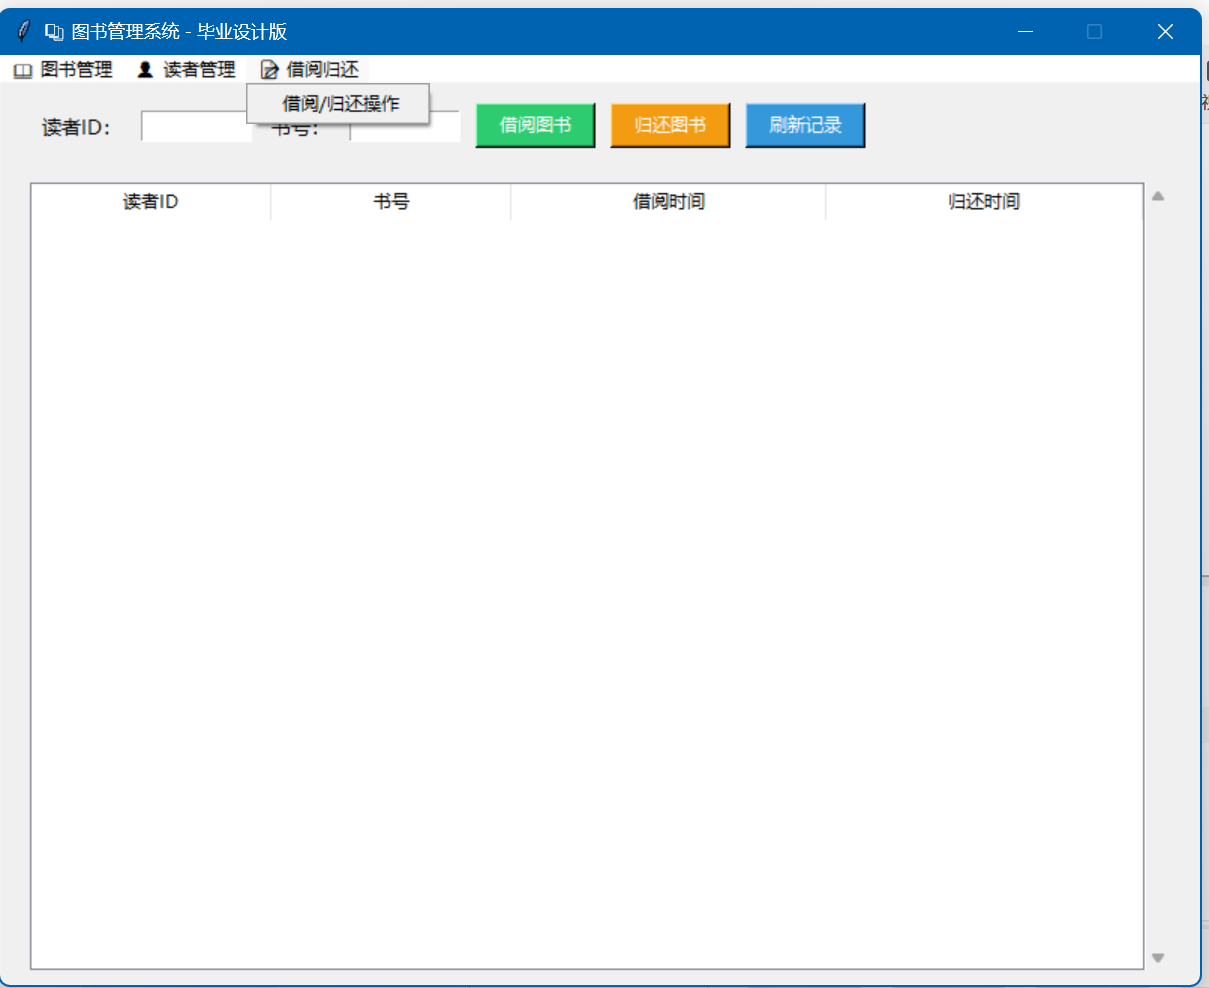This screenshot has height=988, width=1209.
Task: Click the 归还时间 column header
Action: point(984,202)
